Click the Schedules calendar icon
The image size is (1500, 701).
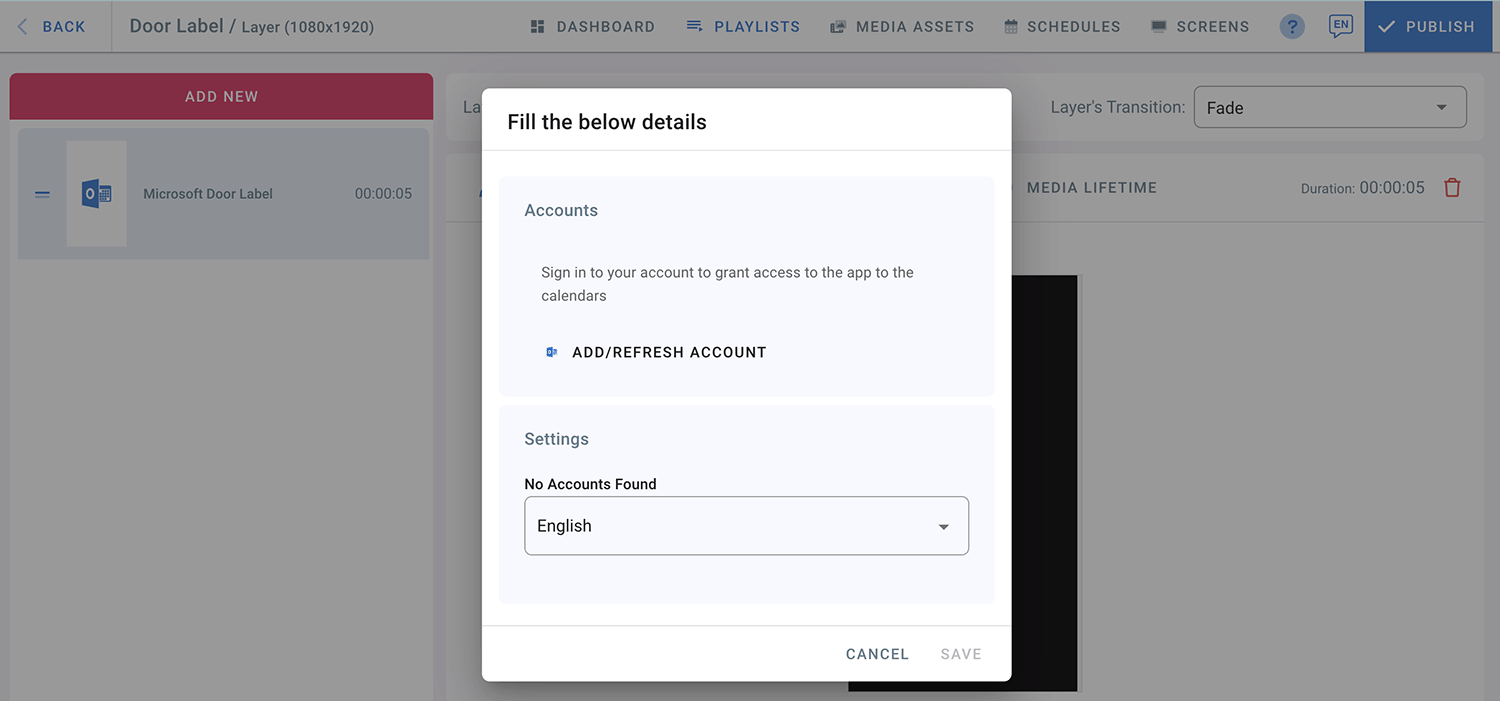pos(1011,27)
